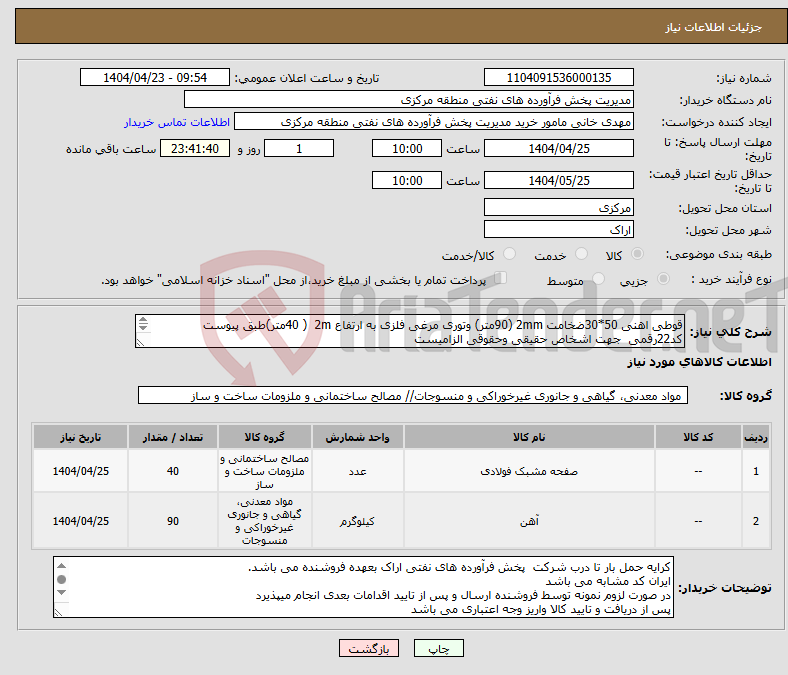Click the remaining days field showing 1
This screenshot has width=788, height=675.
tap(299, 148)
